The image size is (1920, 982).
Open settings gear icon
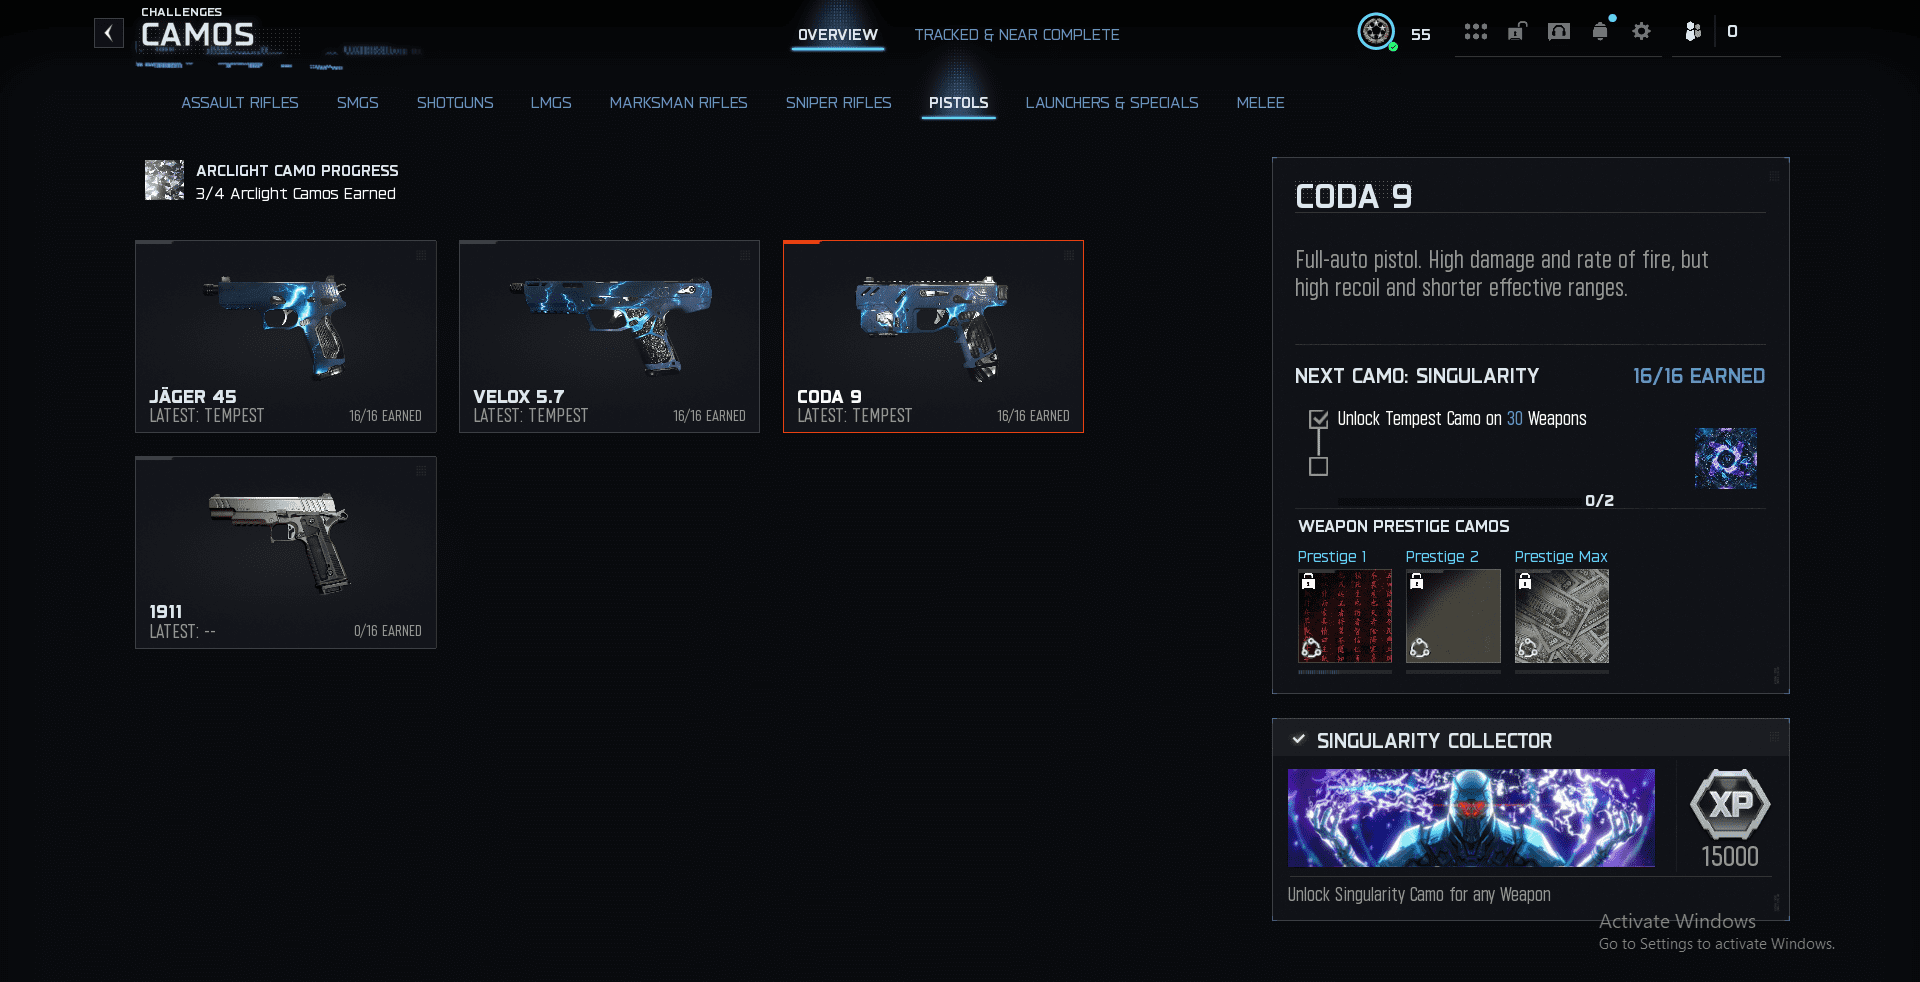pos(1641,32)
